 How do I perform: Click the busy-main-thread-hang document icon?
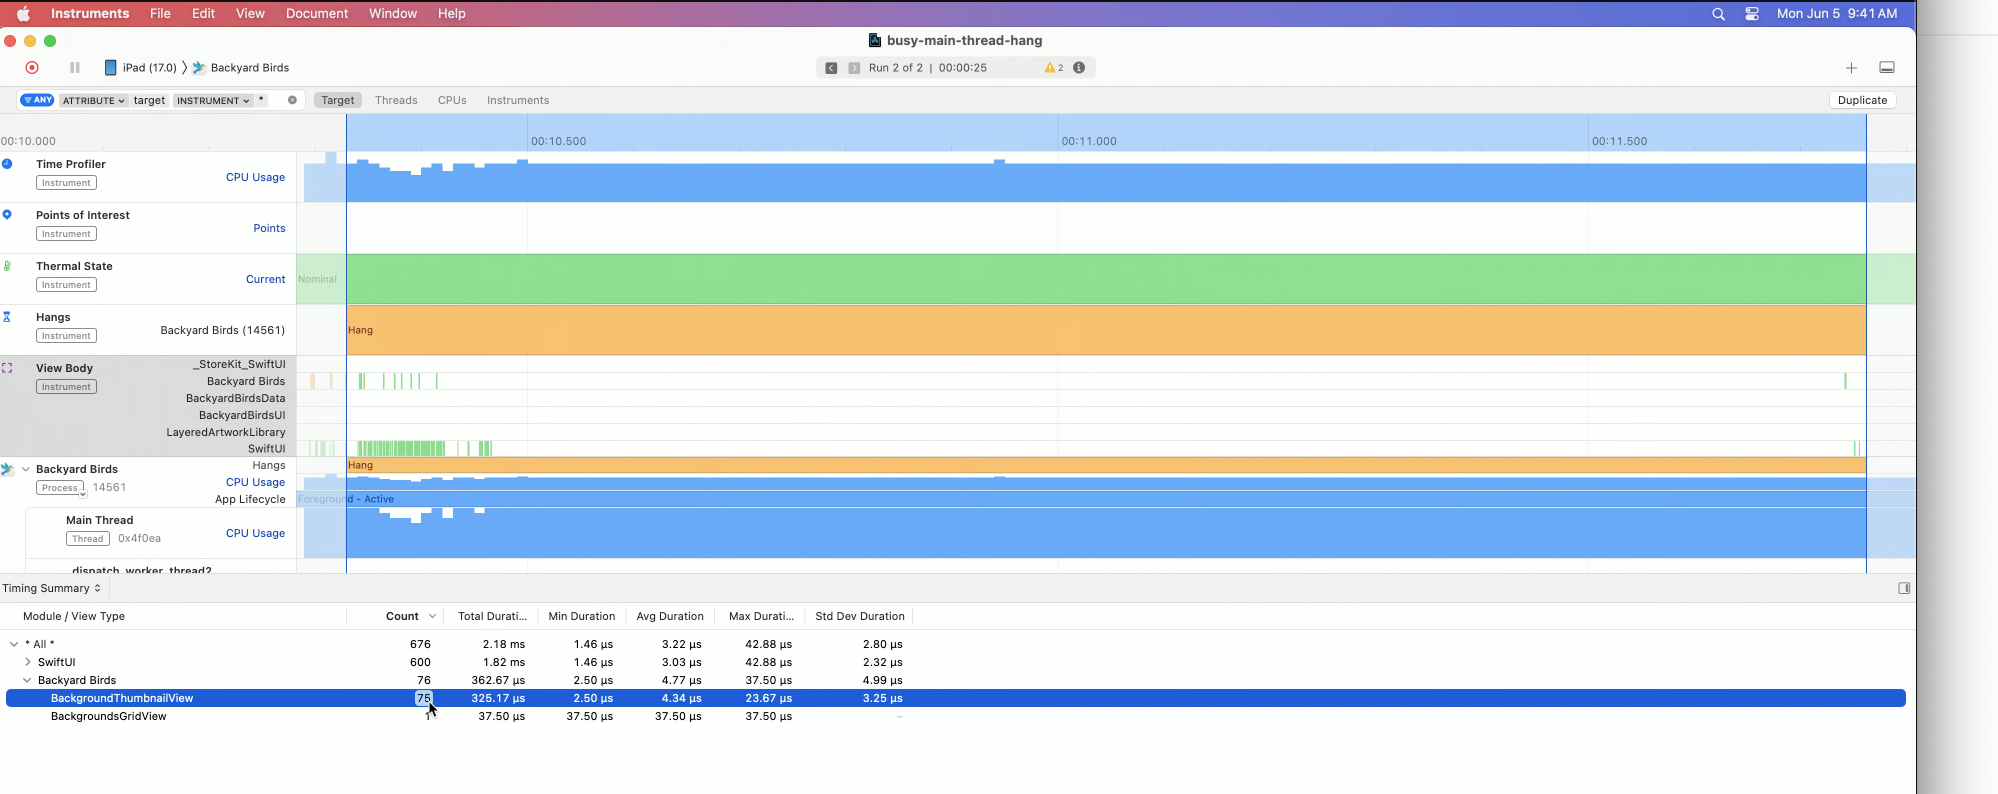click(x=875, y=41)
